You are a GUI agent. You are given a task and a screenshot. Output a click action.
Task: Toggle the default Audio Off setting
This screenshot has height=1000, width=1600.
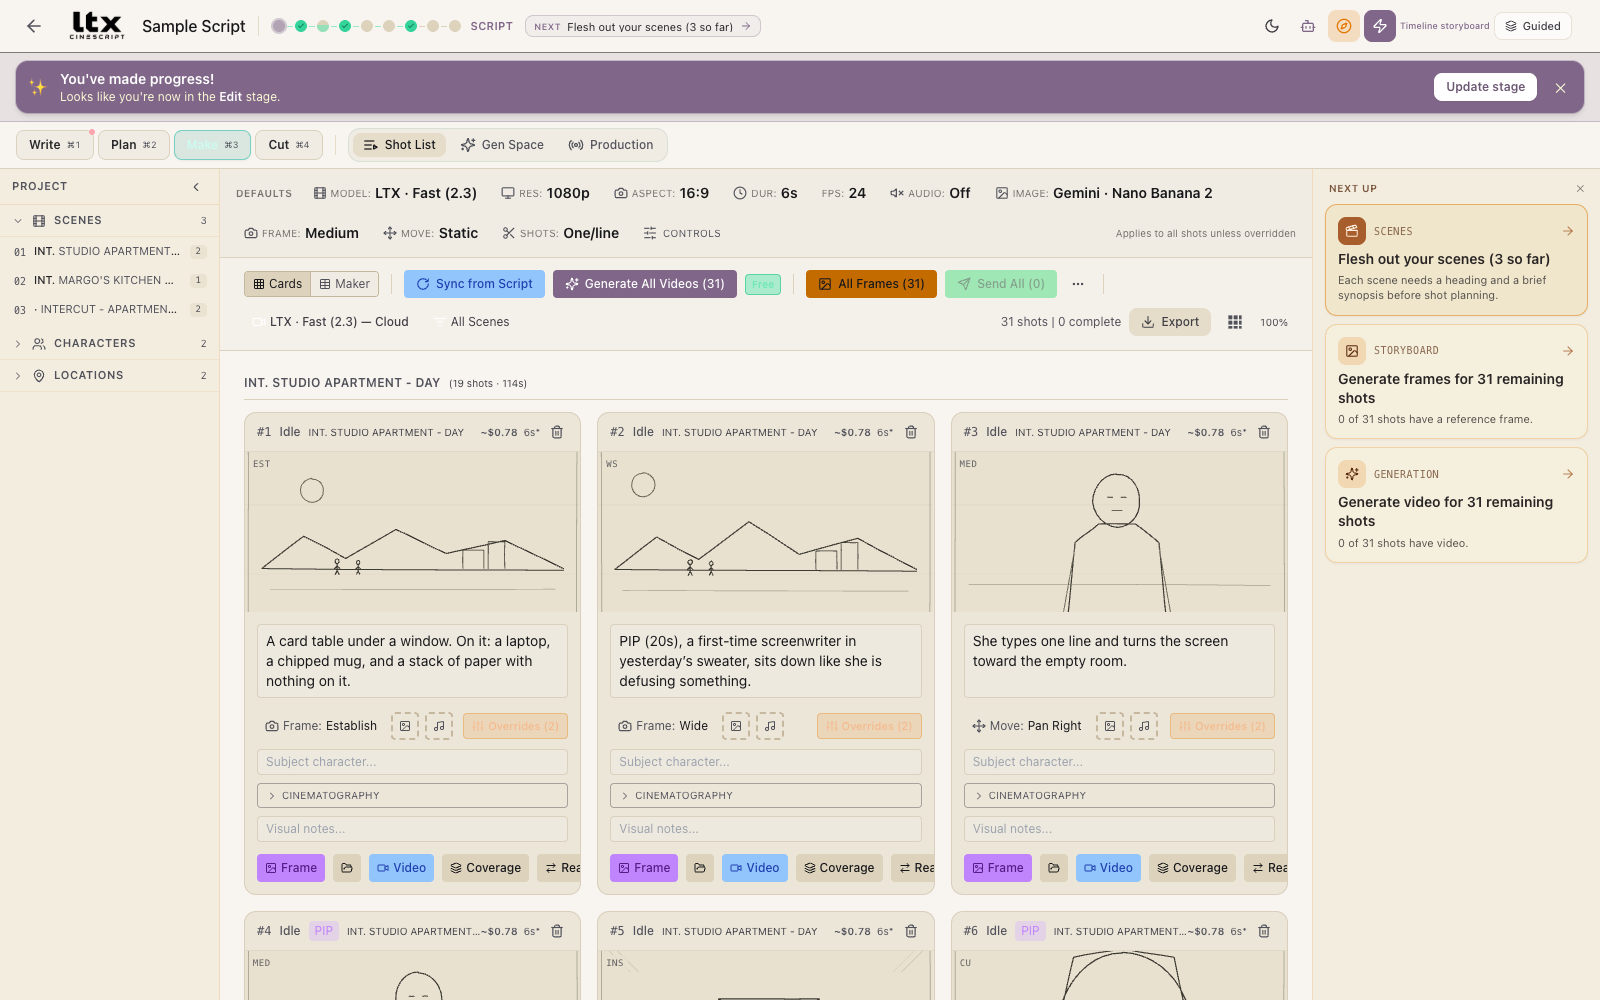click(930, 193)
